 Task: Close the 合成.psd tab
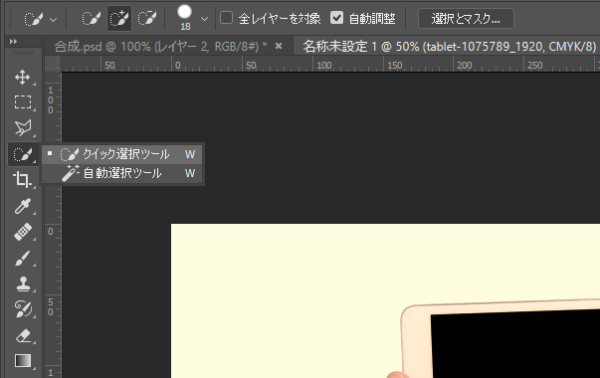pyautogui.click(x=279, y=46)
